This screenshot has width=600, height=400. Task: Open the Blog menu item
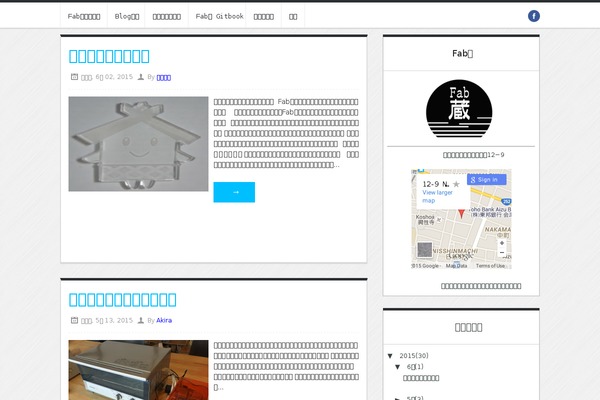pyautogui.click(x=127, y=16)
